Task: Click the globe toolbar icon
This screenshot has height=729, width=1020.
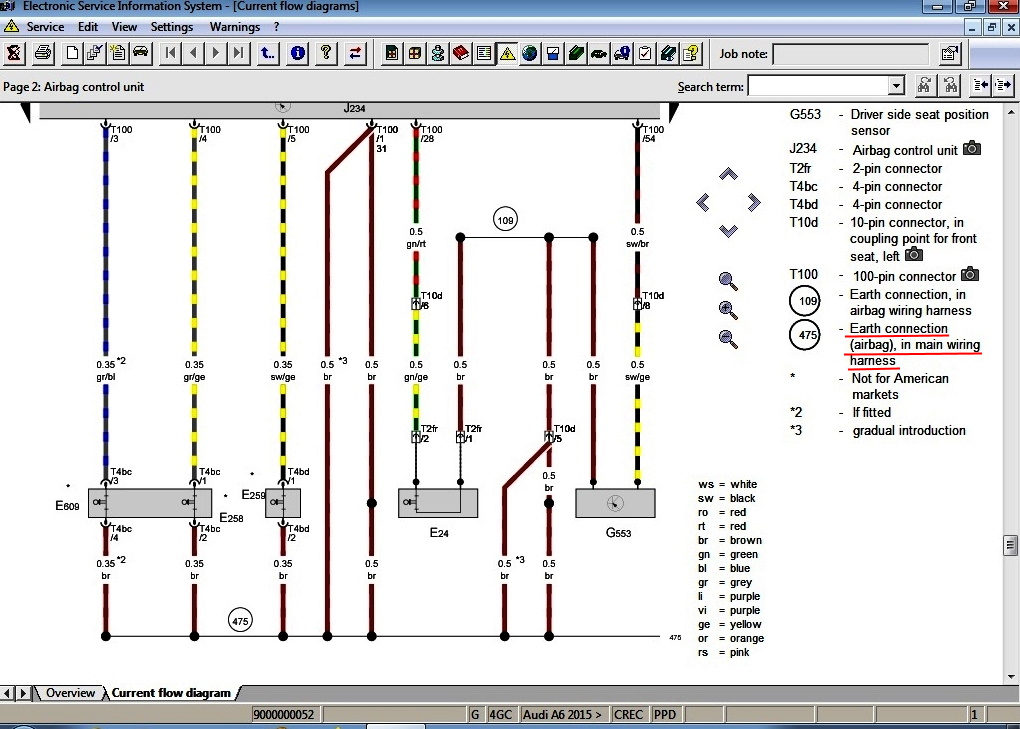Action: tap(530, 53)
